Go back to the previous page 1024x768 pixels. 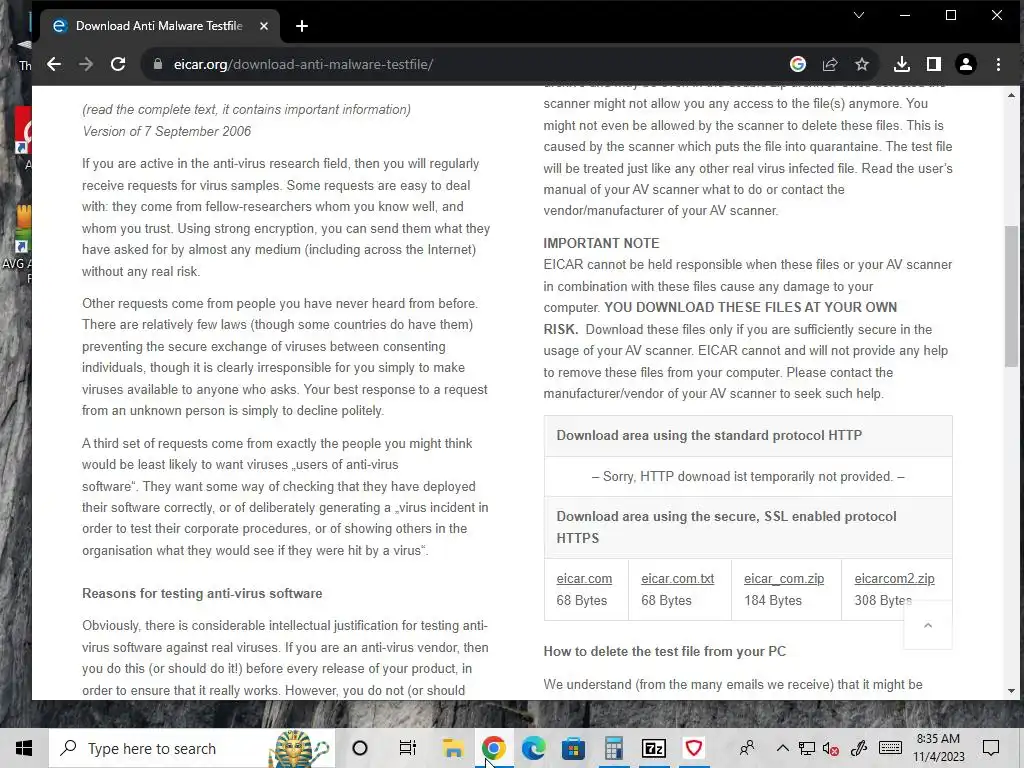(54, 64)
